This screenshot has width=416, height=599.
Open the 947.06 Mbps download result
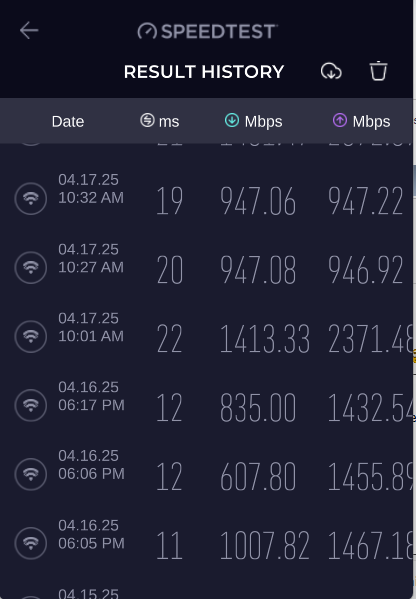258,201
